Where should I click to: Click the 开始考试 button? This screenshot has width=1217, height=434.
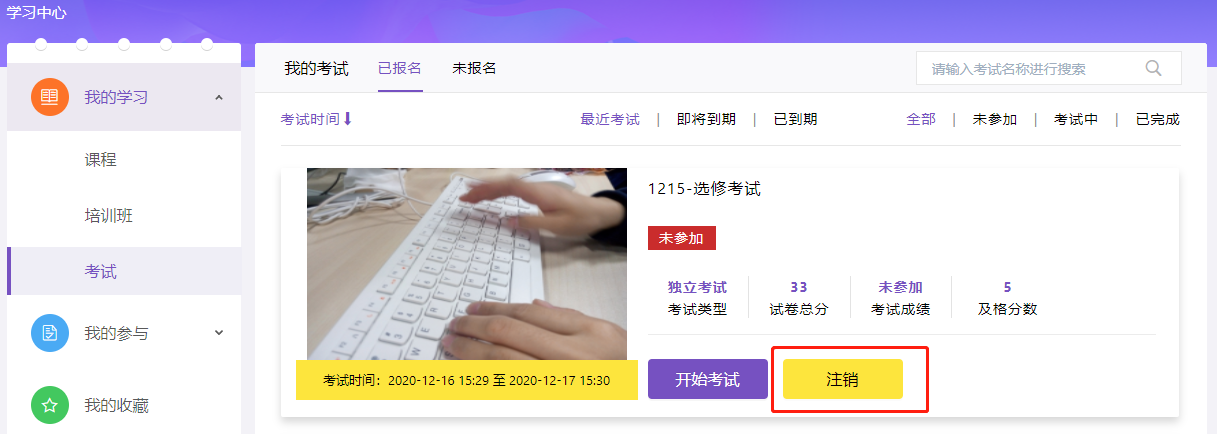click(707, 379)
